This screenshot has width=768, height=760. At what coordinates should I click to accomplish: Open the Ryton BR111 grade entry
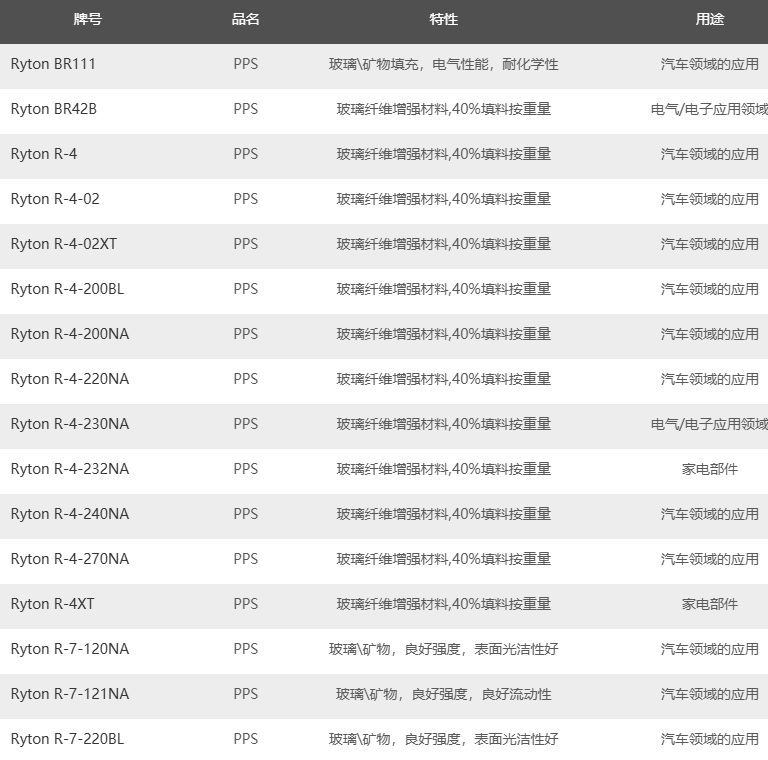tap(53, 64)
